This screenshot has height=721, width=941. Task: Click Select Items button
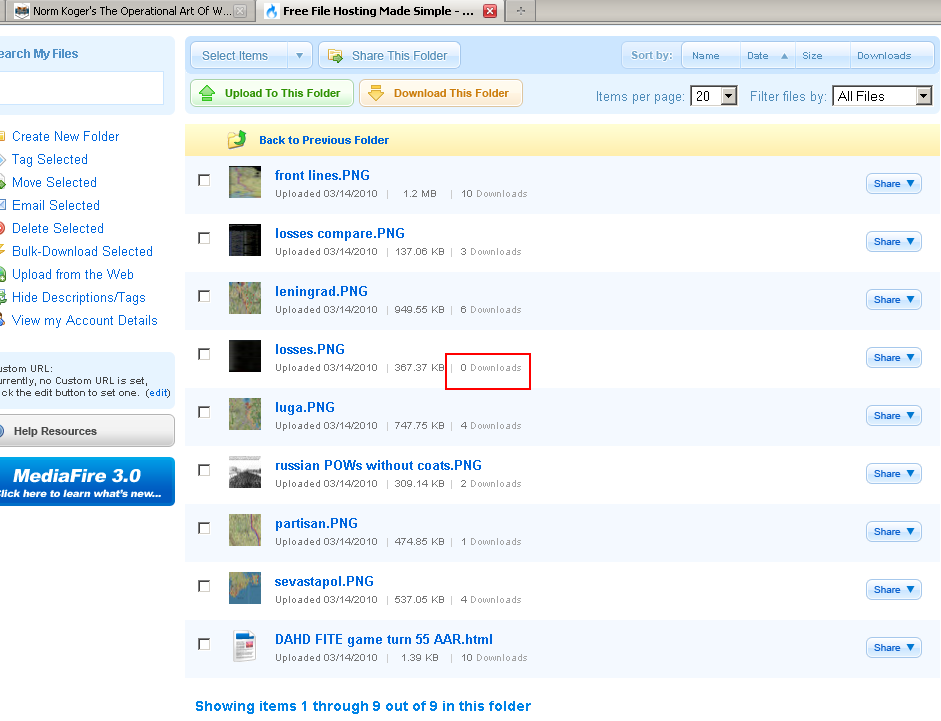pyautogui.click(x=239, y=56)
